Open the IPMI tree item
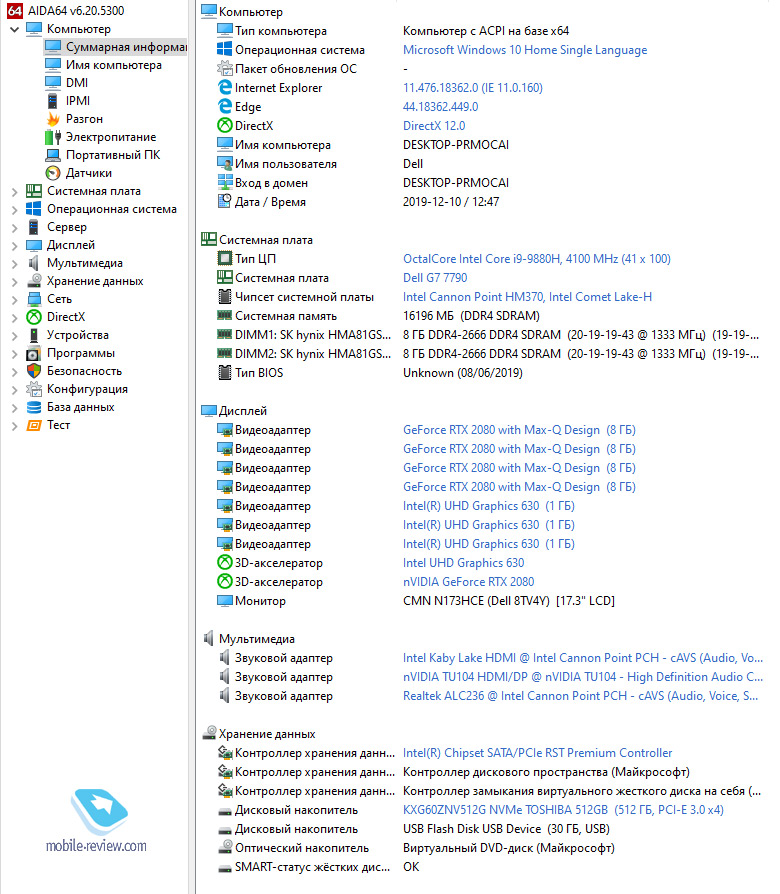 [78, 101]
